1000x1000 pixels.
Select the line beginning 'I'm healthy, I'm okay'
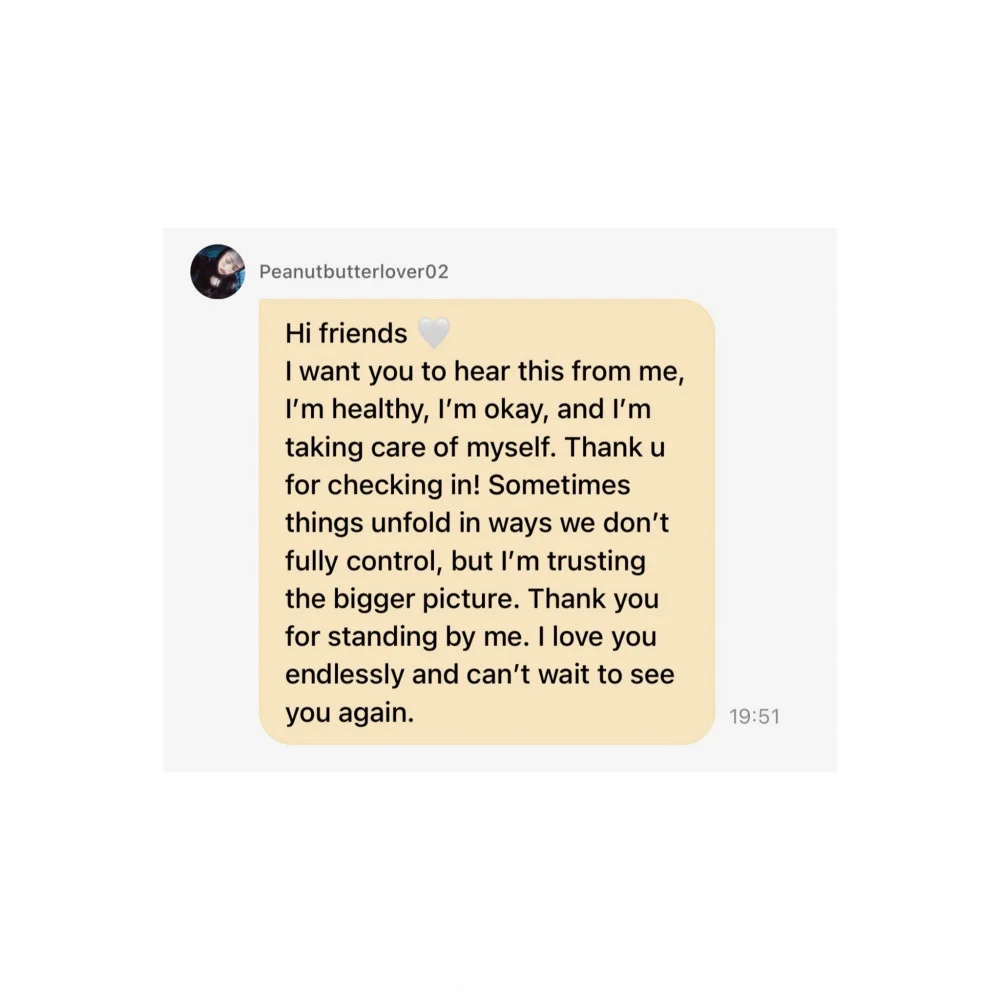(x=468, y=409)
